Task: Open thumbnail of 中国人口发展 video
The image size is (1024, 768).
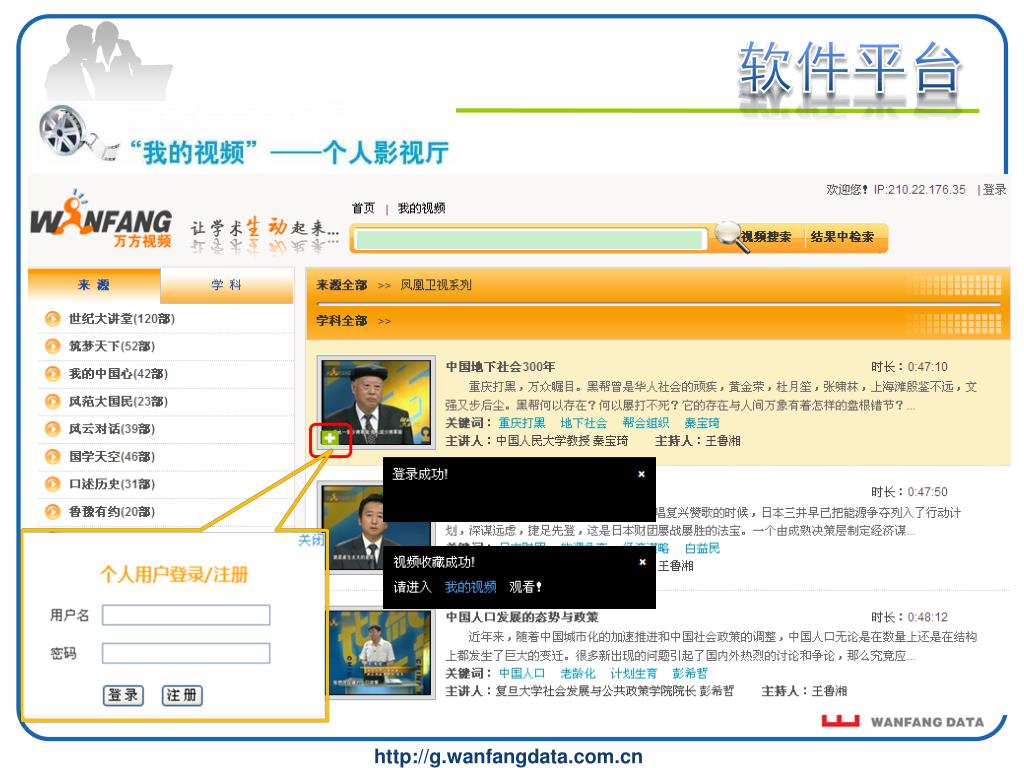Action: click(x=381, y=653)
